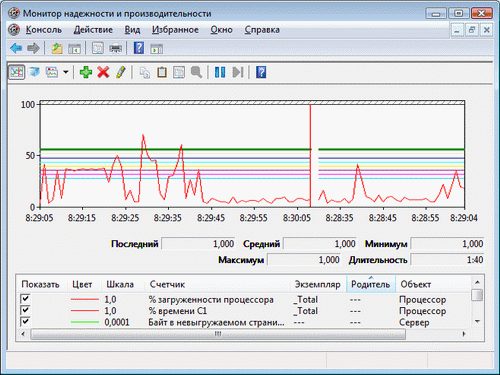Open Help from the monitor toolbar question mark
Image resolution: width=500 pixels, height=375 pixels.
[261, 72]
